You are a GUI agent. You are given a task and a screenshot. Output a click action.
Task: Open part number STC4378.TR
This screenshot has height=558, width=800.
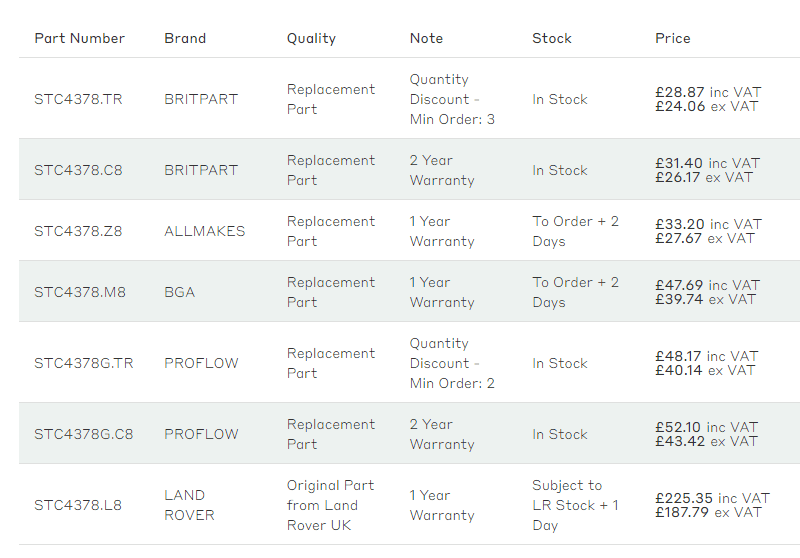coord(79,99)
